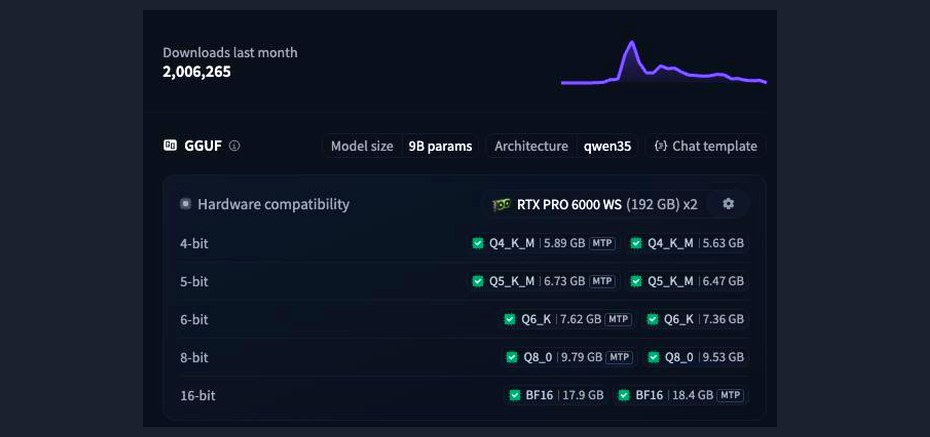Open hardware settings gear icon
This screenshot has height=437, width=930.
pyautogui.click(x=728, y=204)
